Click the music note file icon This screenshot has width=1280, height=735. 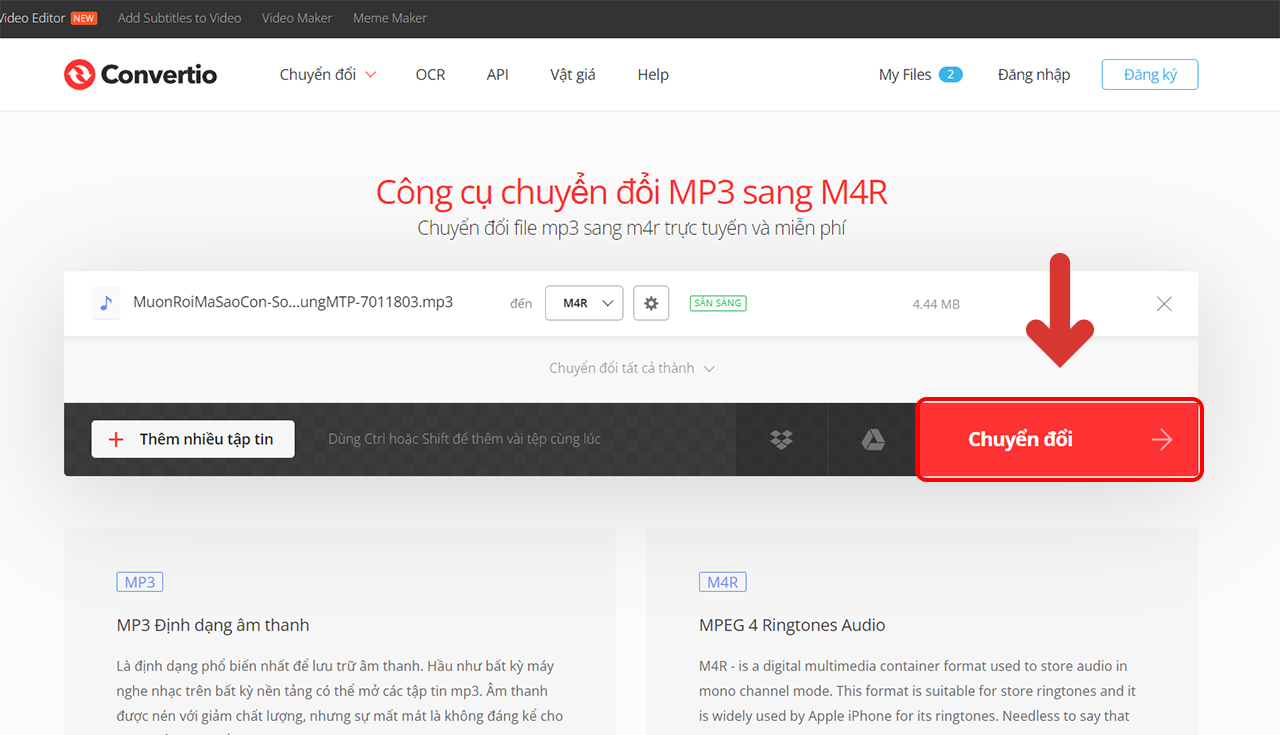pyautogui.click(x=106, y=303)
